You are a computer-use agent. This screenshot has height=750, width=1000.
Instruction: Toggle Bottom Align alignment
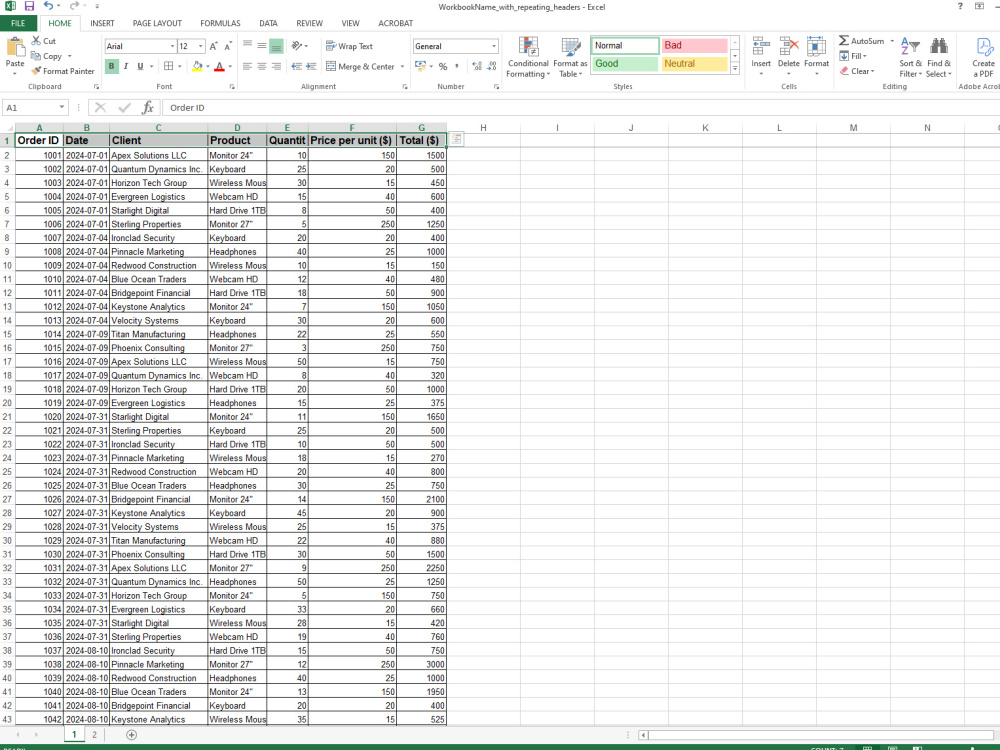point(276,46)
